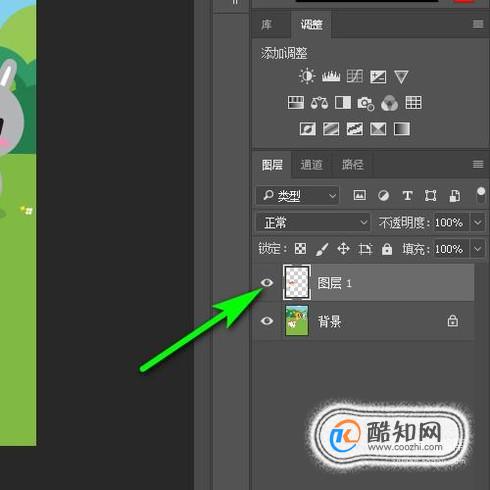Screen dimensions: 490x490
Task: Click the lock icon on 背景 layer
Action: point(452,321)
